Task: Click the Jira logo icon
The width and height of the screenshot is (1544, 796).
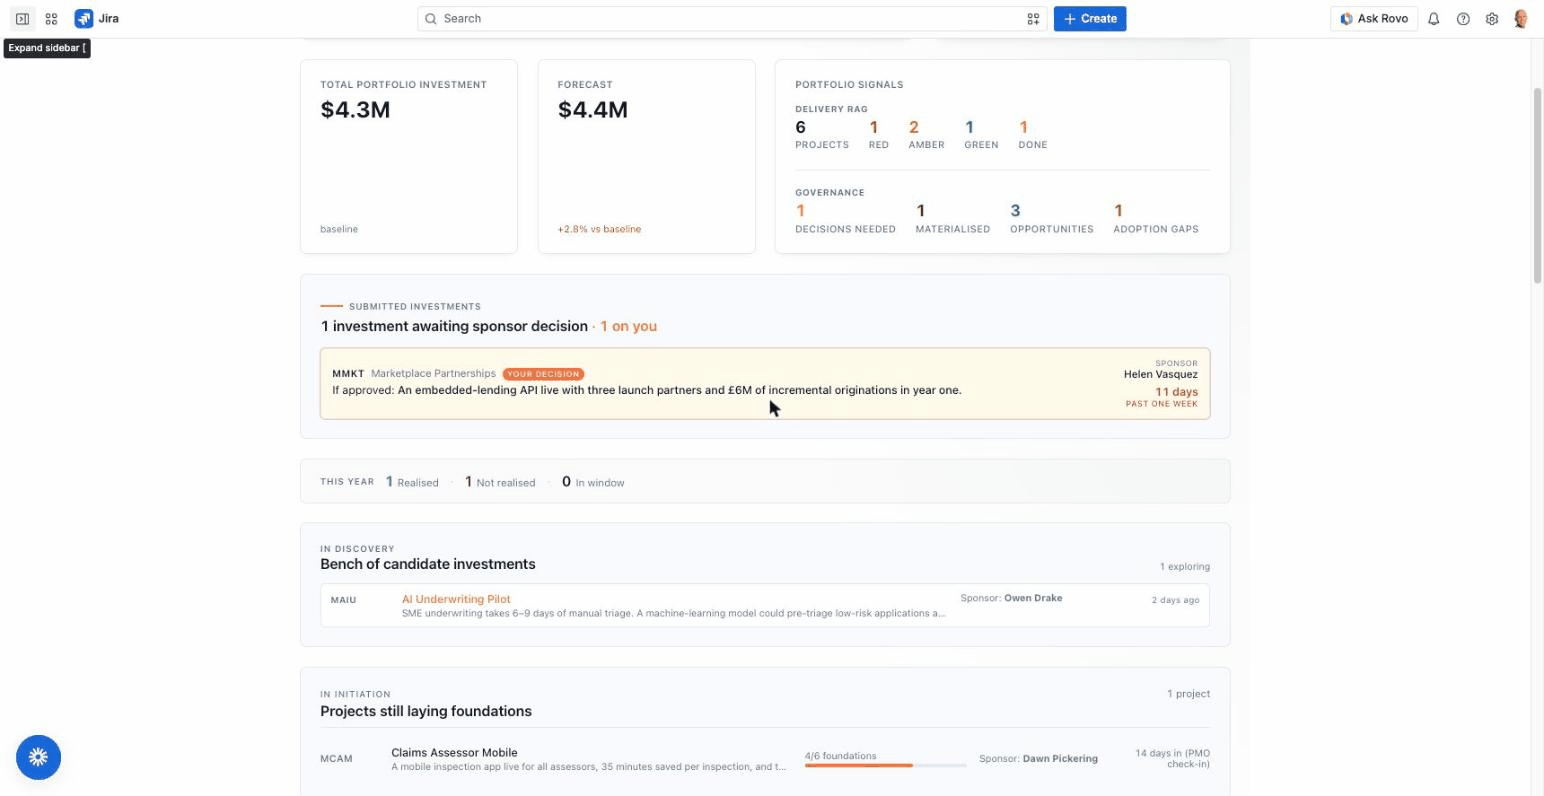Action: pyautogui.click(x=84, y=19)
